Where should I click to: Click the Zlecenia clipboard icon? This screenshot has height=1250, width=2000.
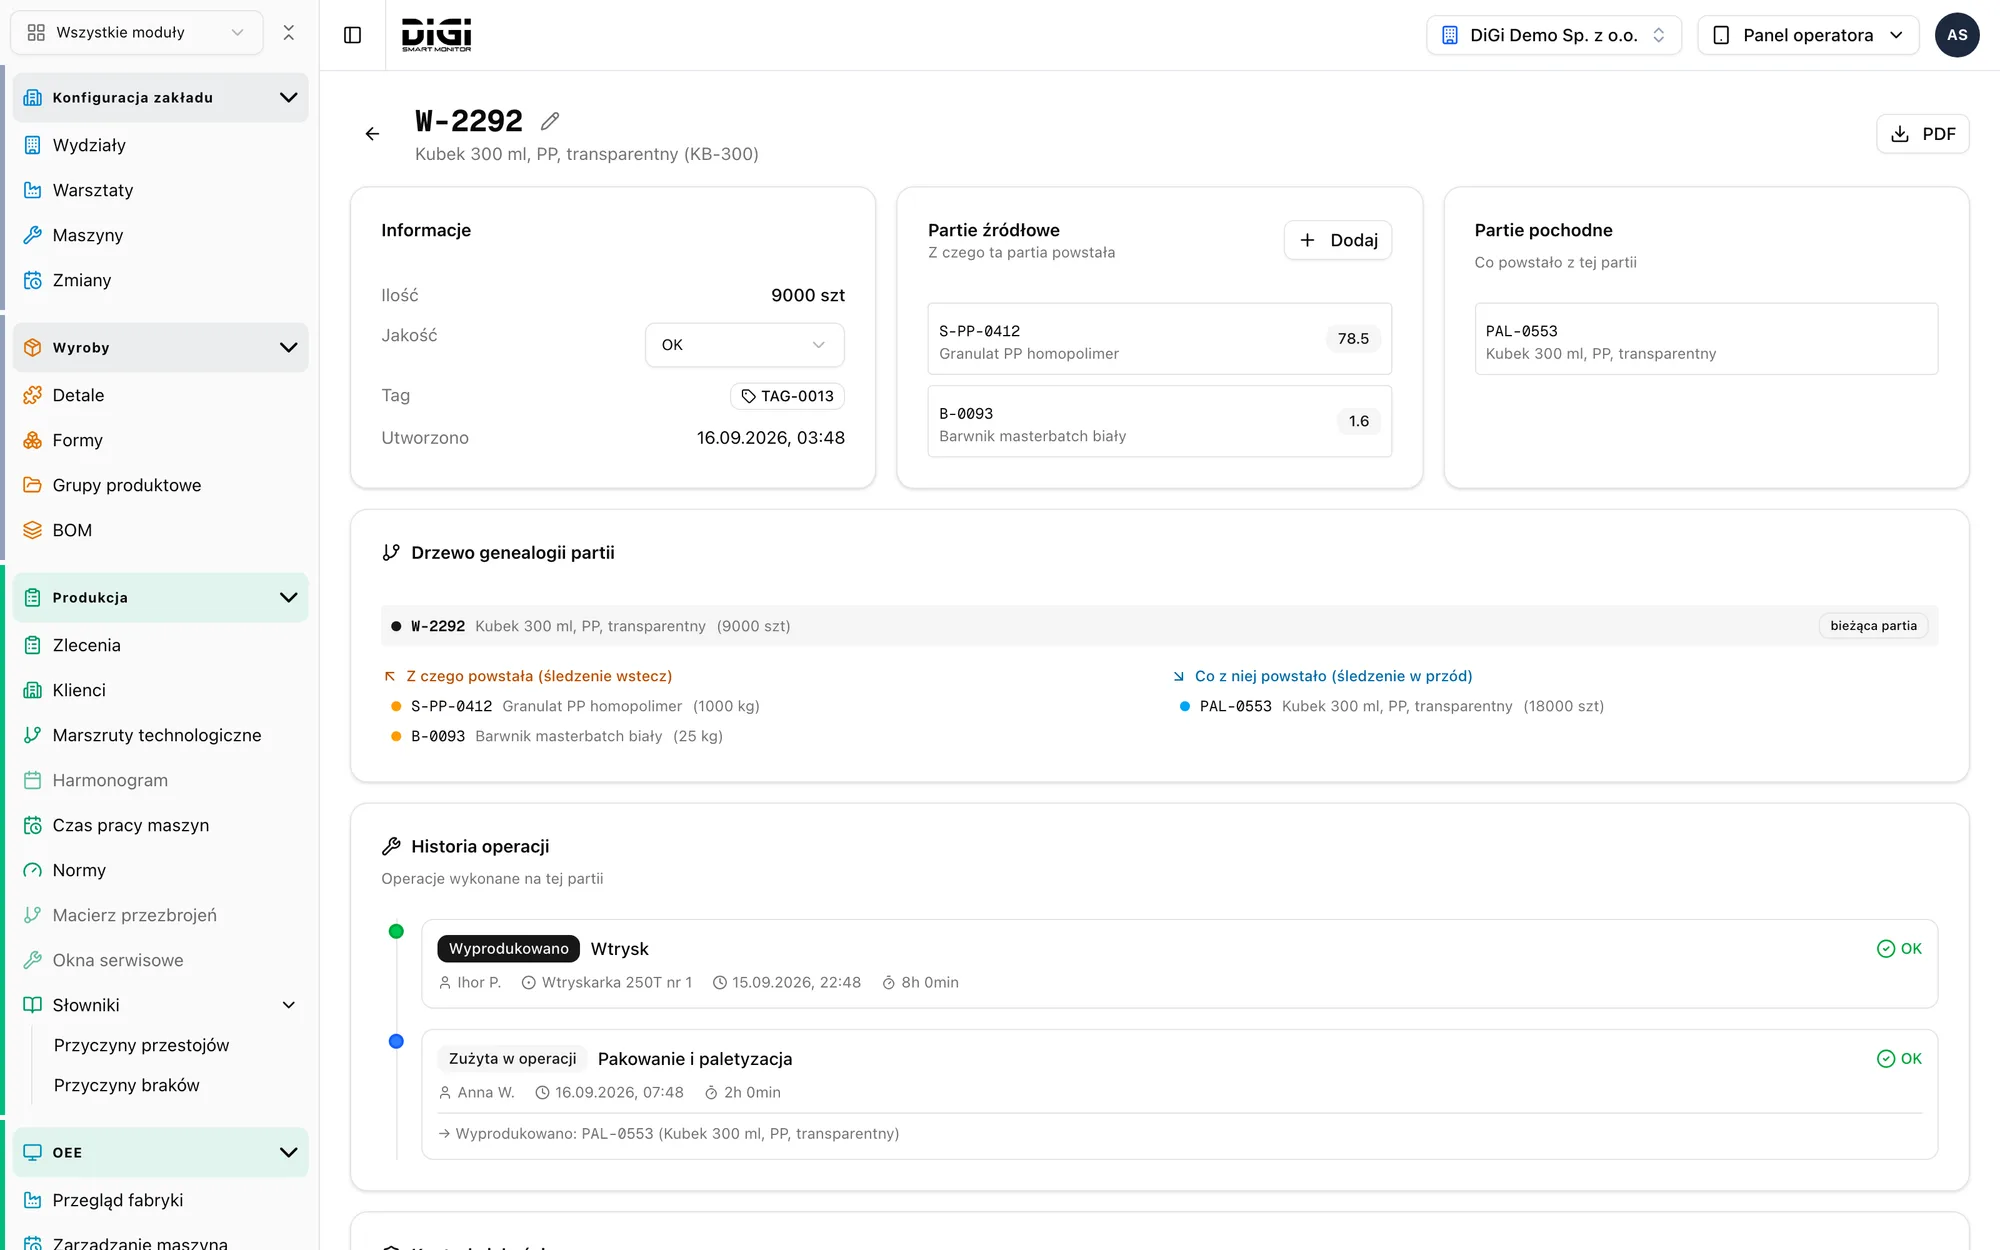point(33,645)
